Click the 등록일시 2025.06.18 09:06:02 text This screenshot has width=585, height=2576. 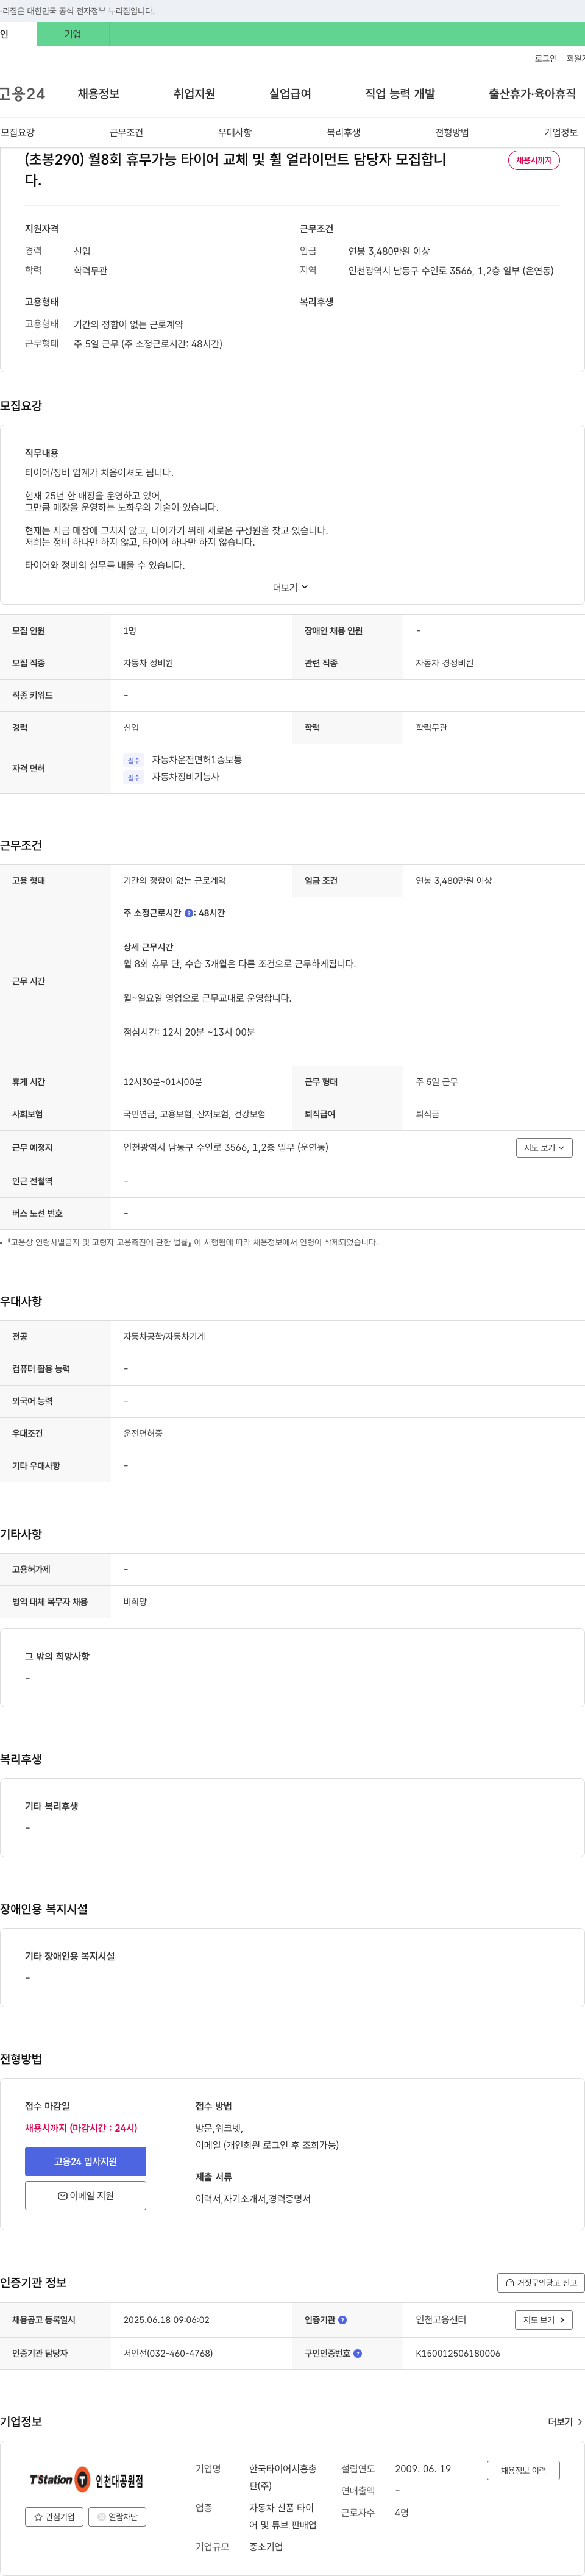(x=166, y=2320)
